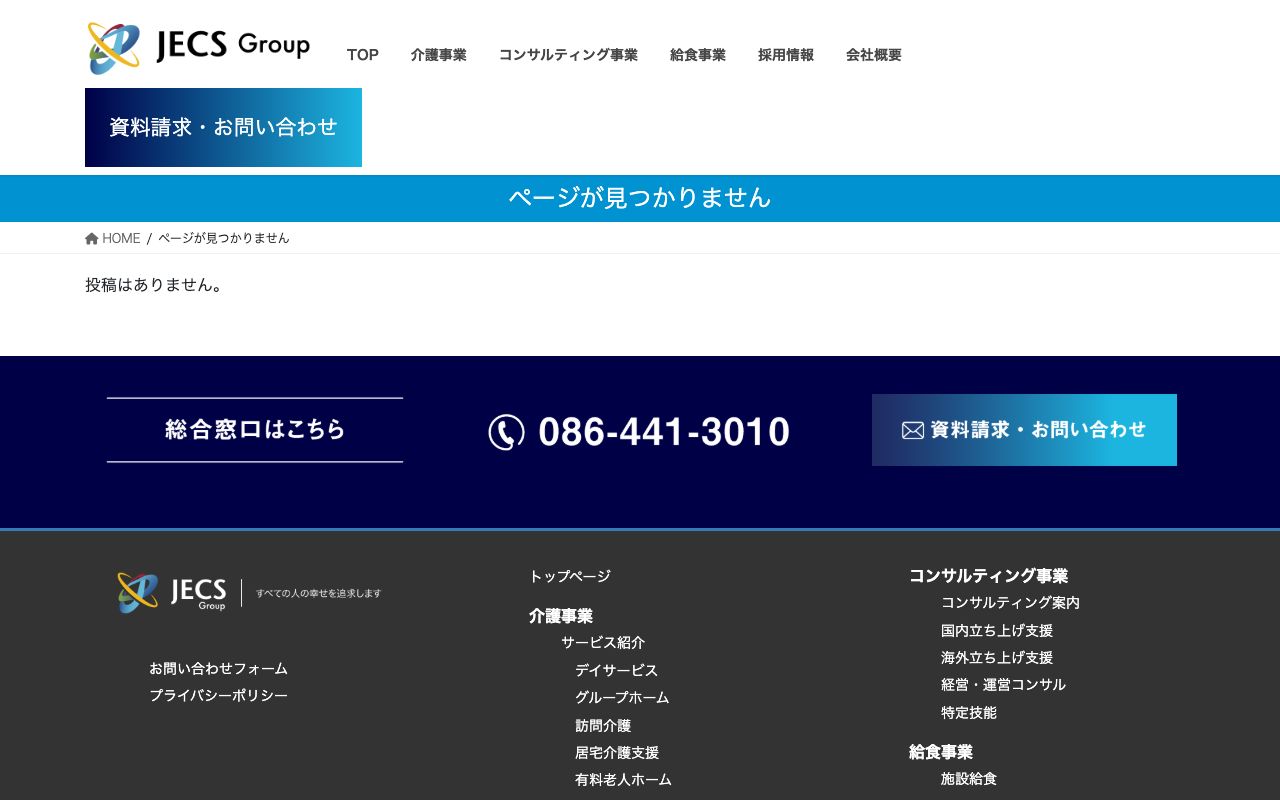
Task: Click the デイサービス footer link
Action: 617,670
